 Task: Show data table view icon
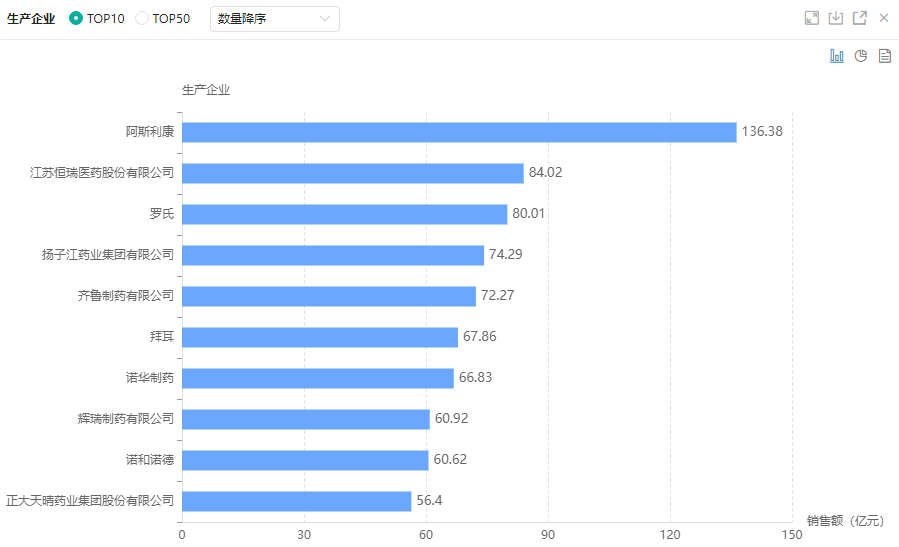[x=884, y=56]
